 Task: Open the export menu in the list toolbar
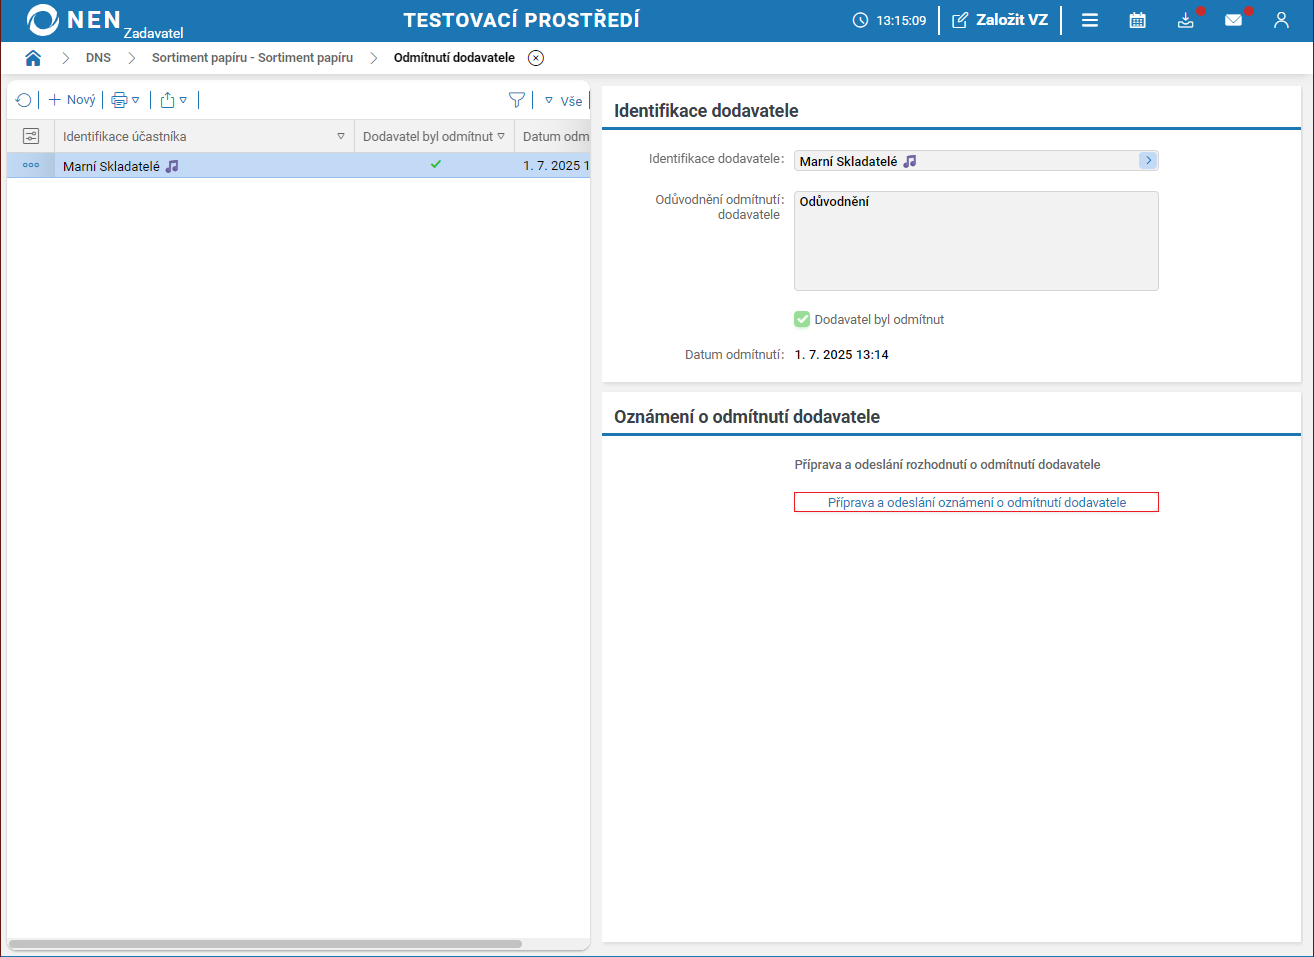pyautogui.click(x=174, y=100)
